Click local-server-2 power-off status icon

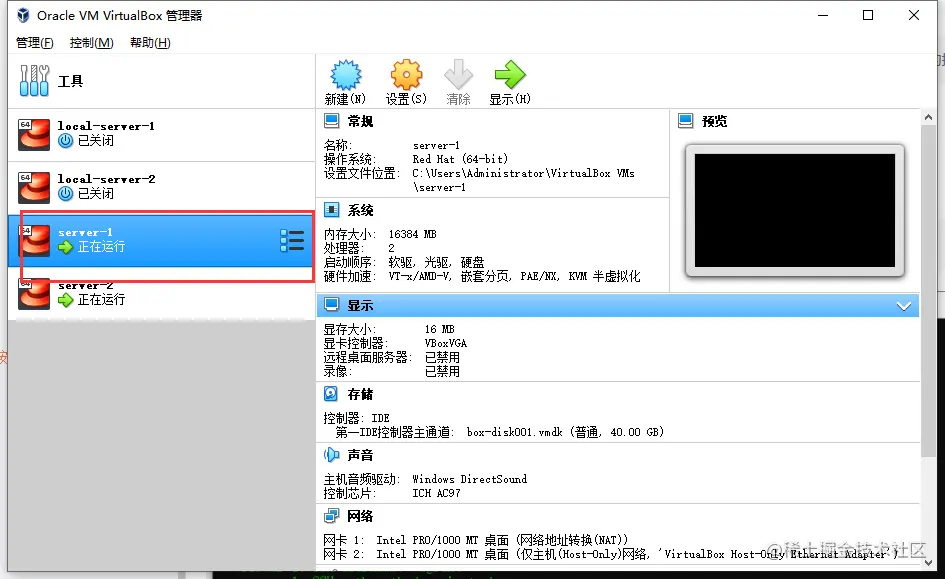[66, 193]
